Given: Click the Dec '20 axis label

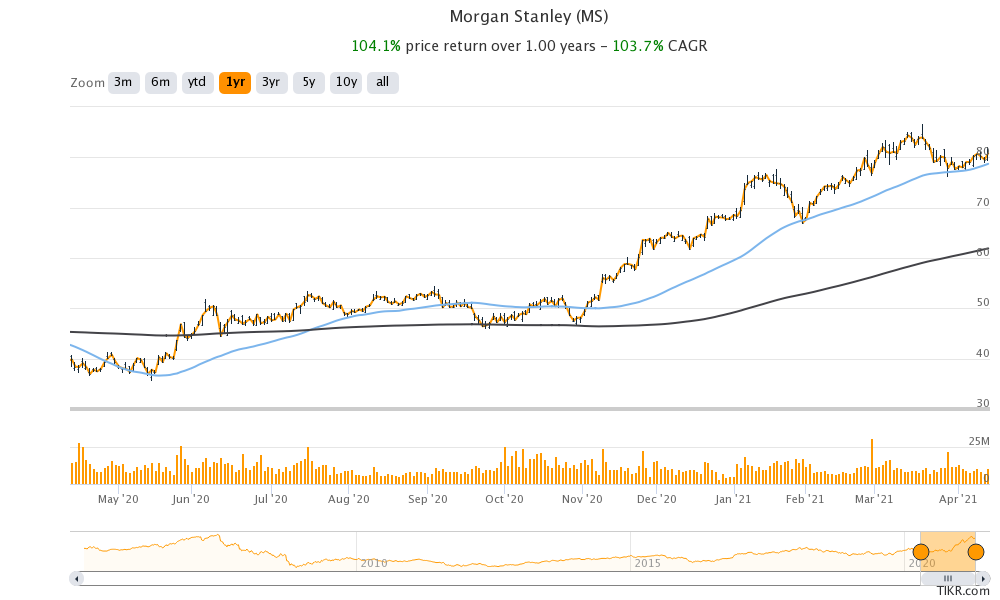Looking at the screenshot, I should coord(657,499).
